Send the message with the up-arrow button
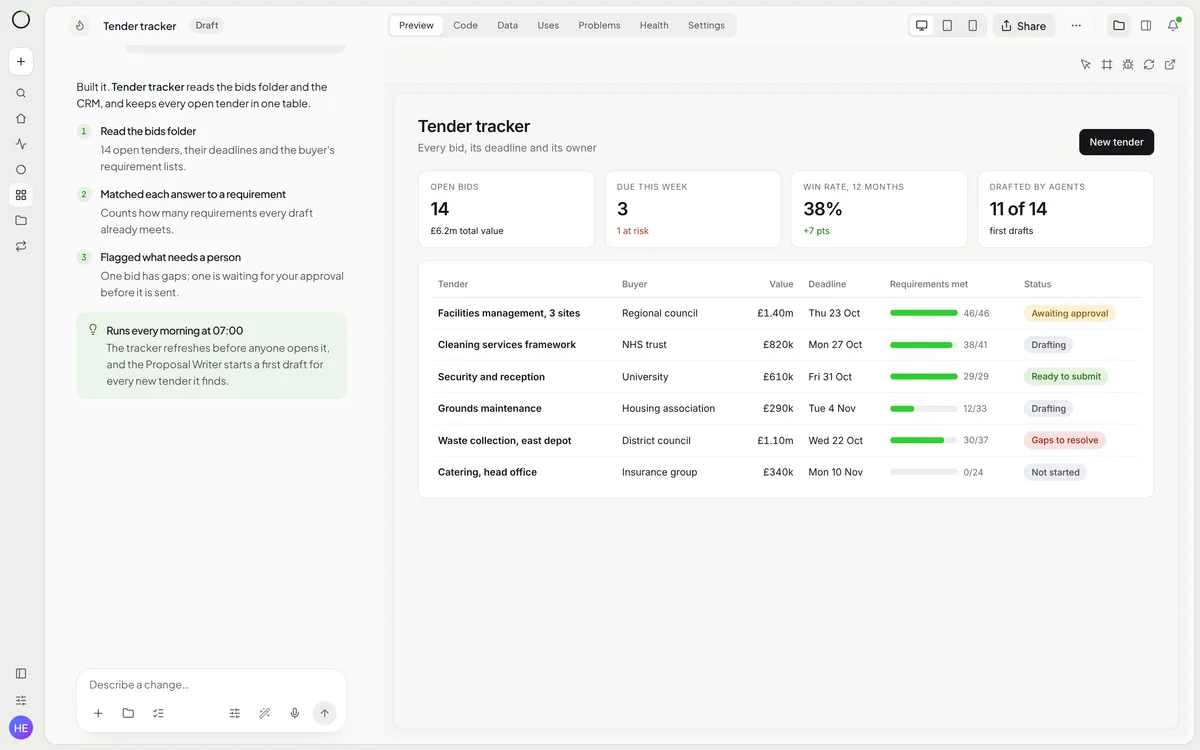 [x=324, y=713]
